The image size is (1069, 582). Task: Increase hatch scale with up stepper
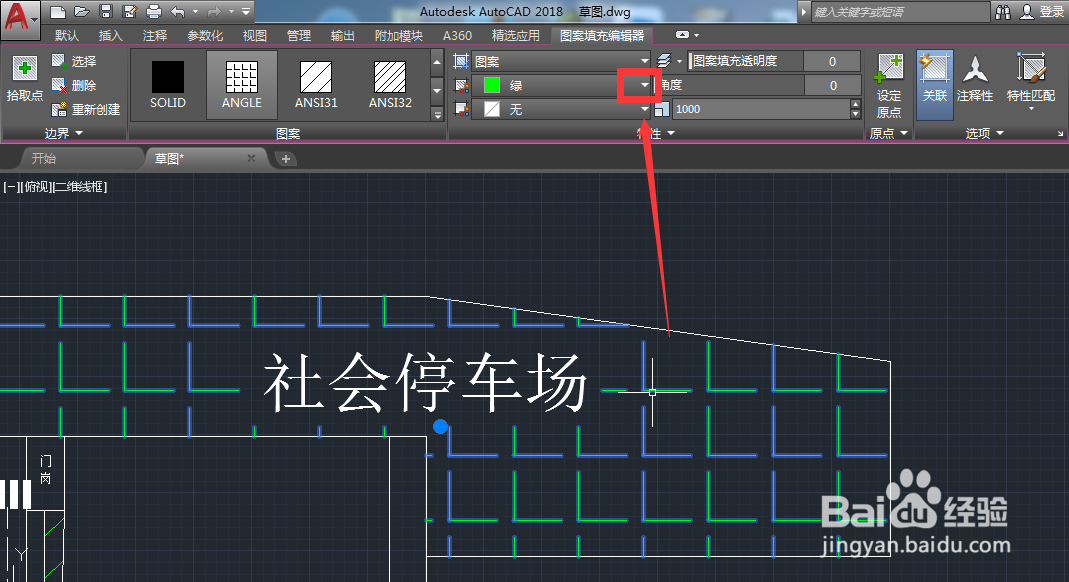[x=856, y=104]
